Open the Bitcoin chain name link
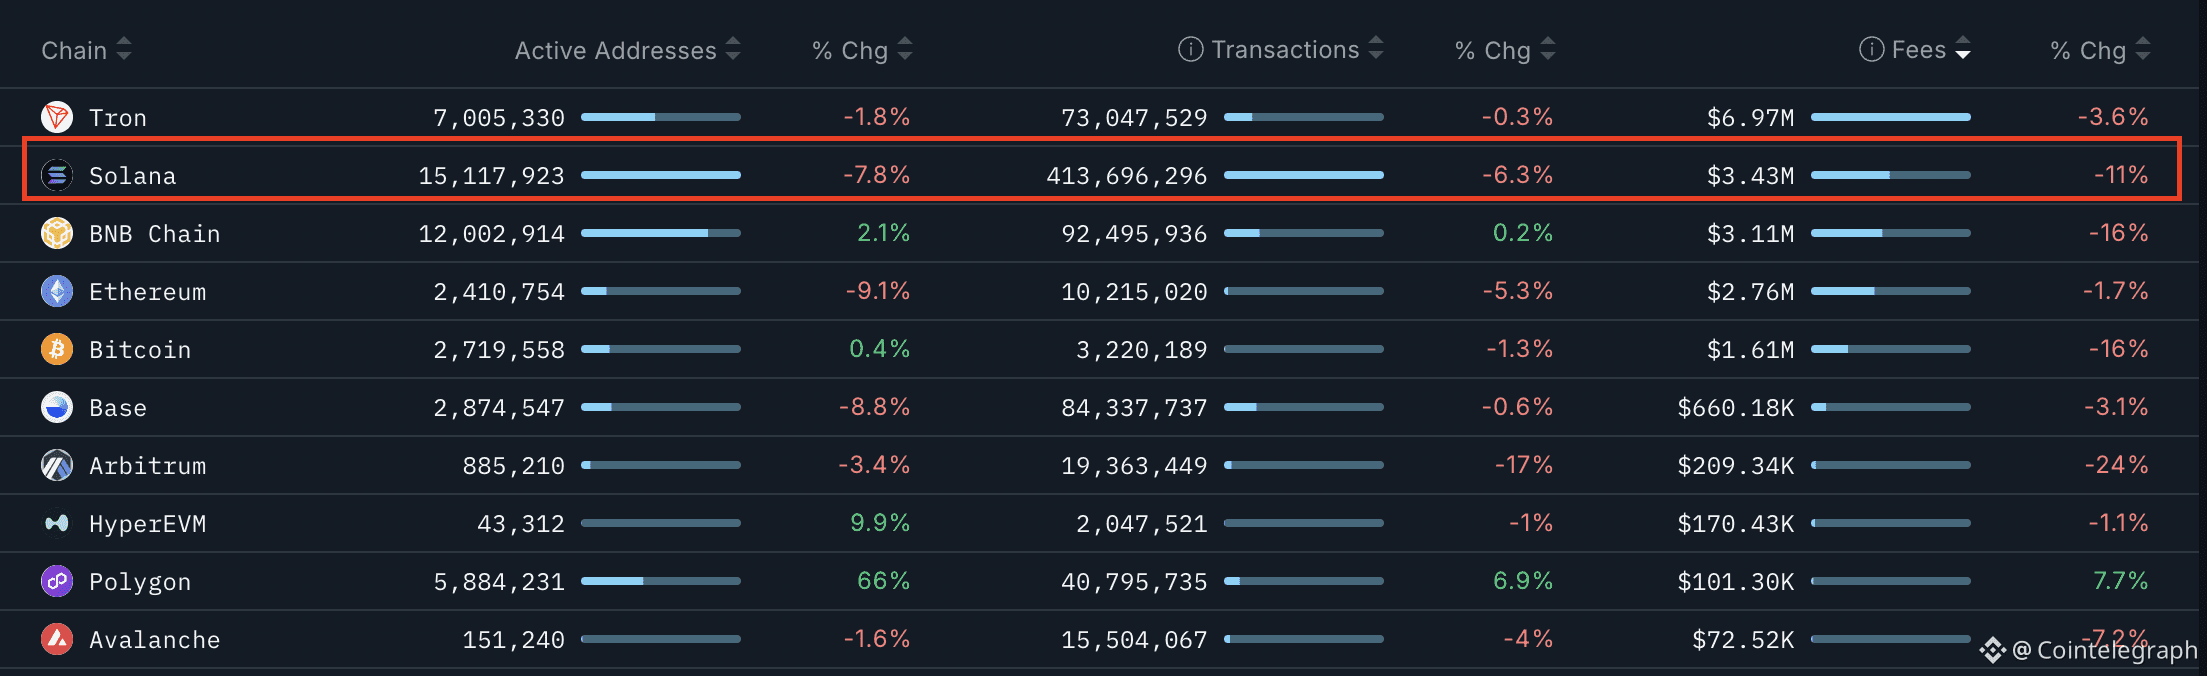 140,350
